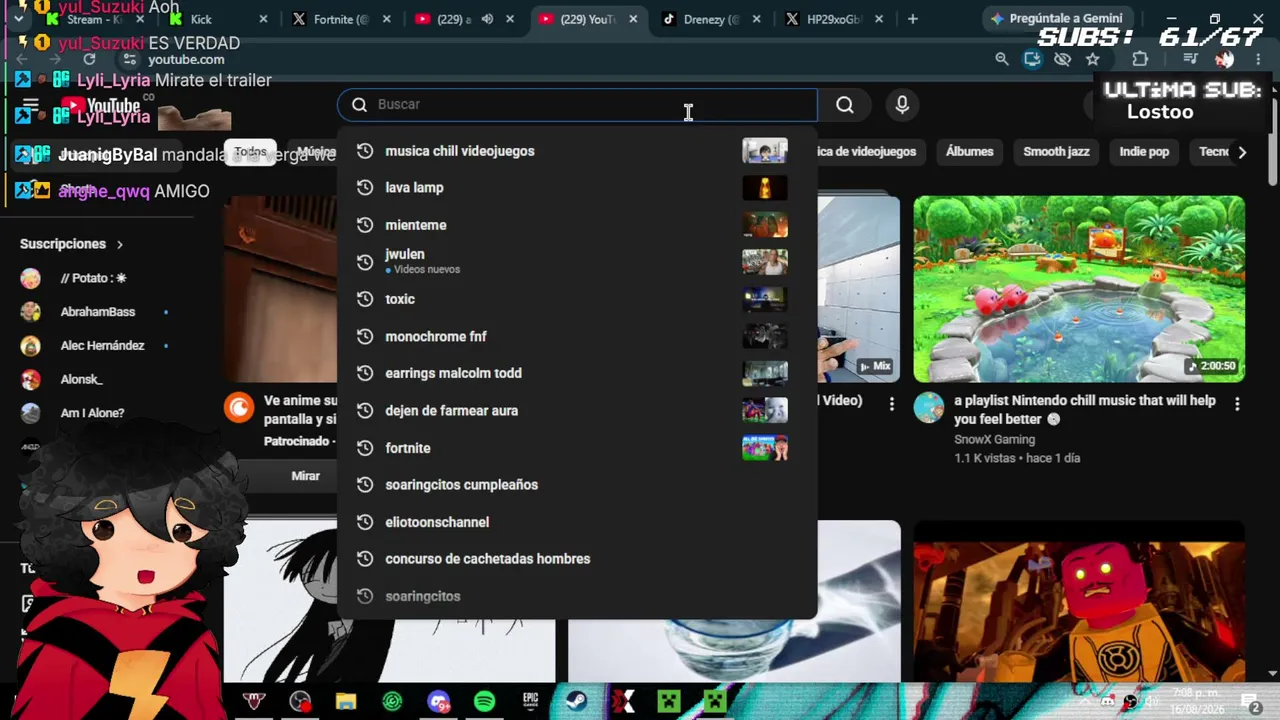1280x720 pixels.
Task: Bookmark this page with the star icon
Action: click(1092, 60)
